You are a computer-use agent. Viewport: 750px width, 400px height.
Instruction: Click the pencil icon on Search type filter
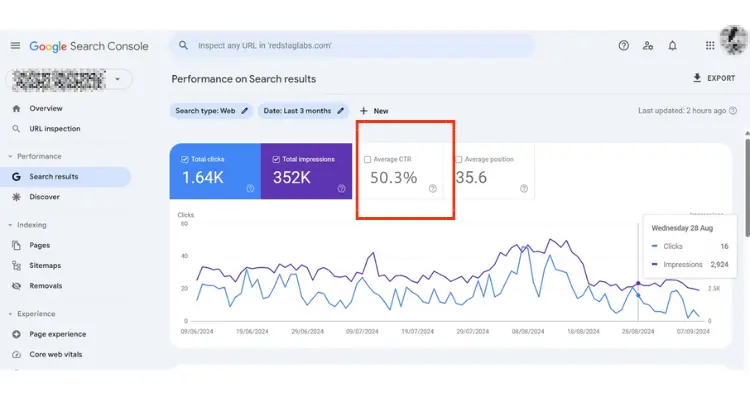[245, 111]
